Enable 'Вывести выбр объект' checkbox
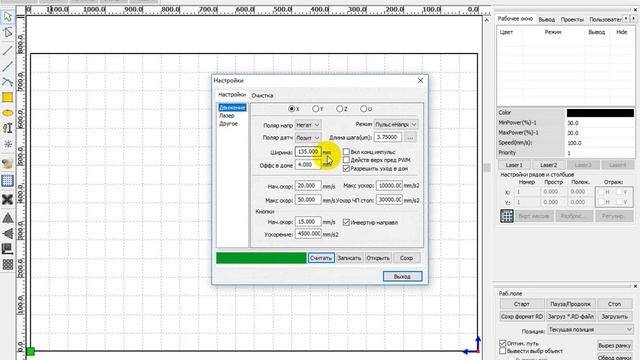The height and width of the screenshot is (360, 640). click(x=502, y=351)
